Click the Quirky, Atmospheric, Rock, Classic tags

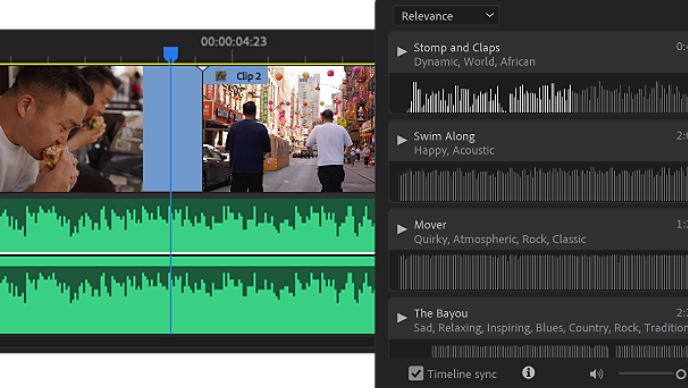click(499, 239)
